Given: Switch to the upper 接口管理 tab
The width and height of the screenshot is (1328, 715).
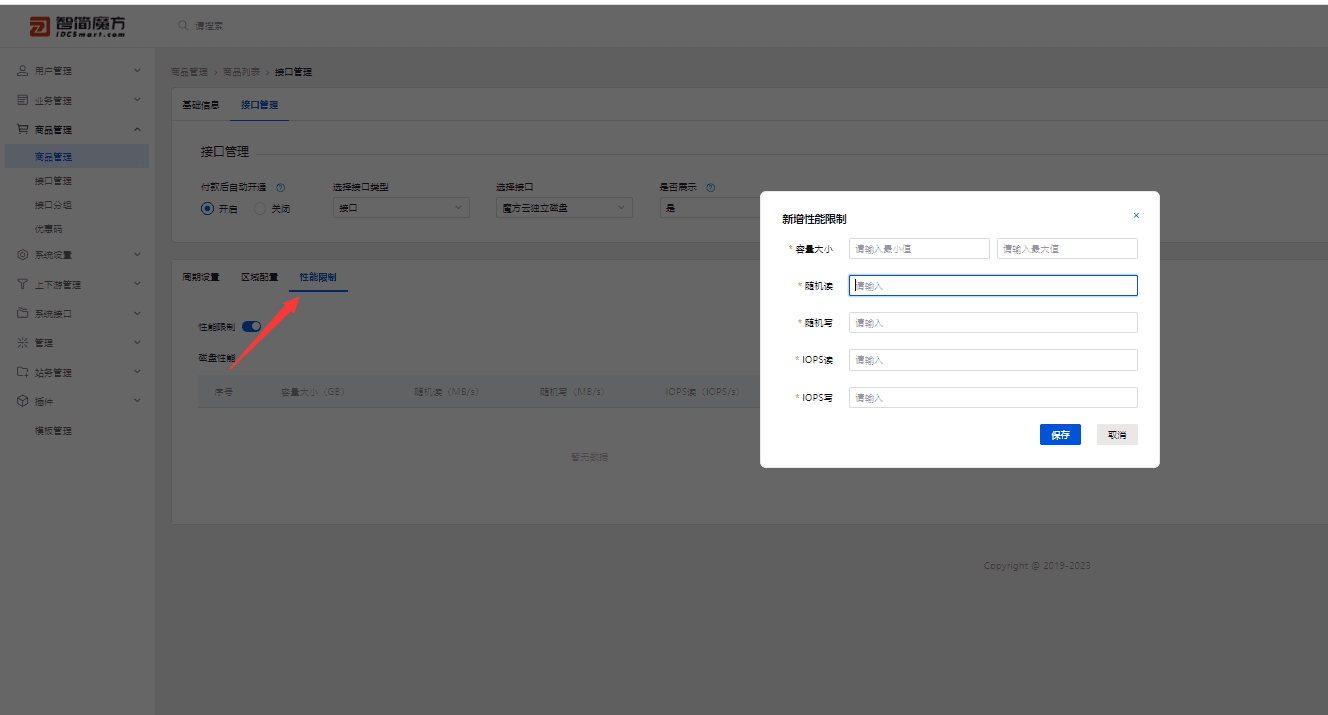Looking at the screenshot, I should tap(259, 104).
